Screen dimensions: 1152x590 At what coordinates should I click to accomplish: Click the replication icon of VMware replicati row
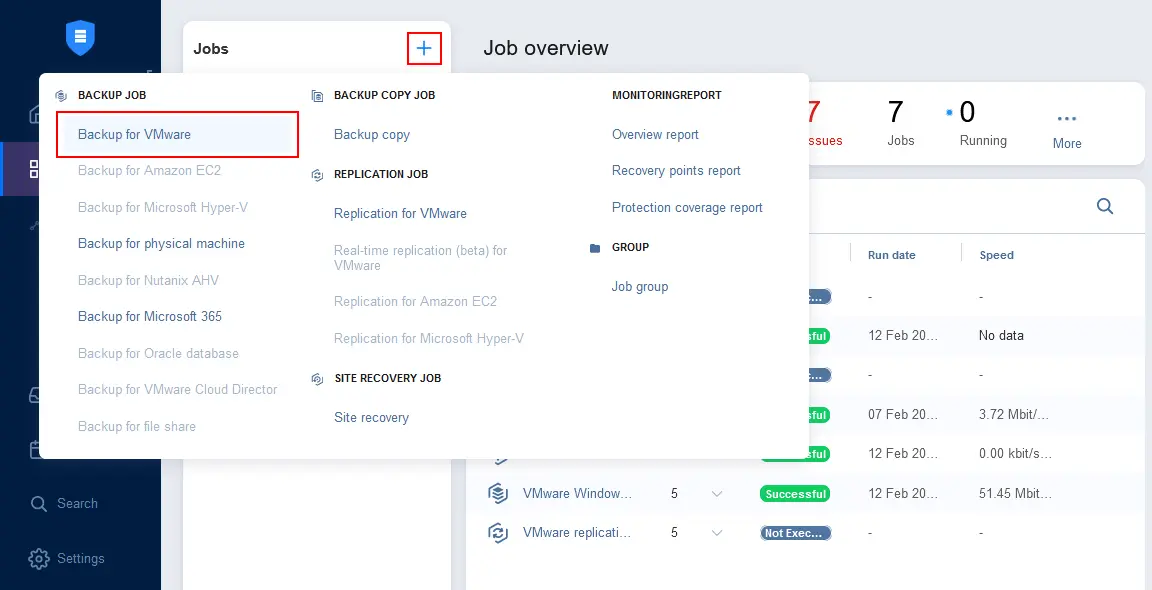[498, 533]
